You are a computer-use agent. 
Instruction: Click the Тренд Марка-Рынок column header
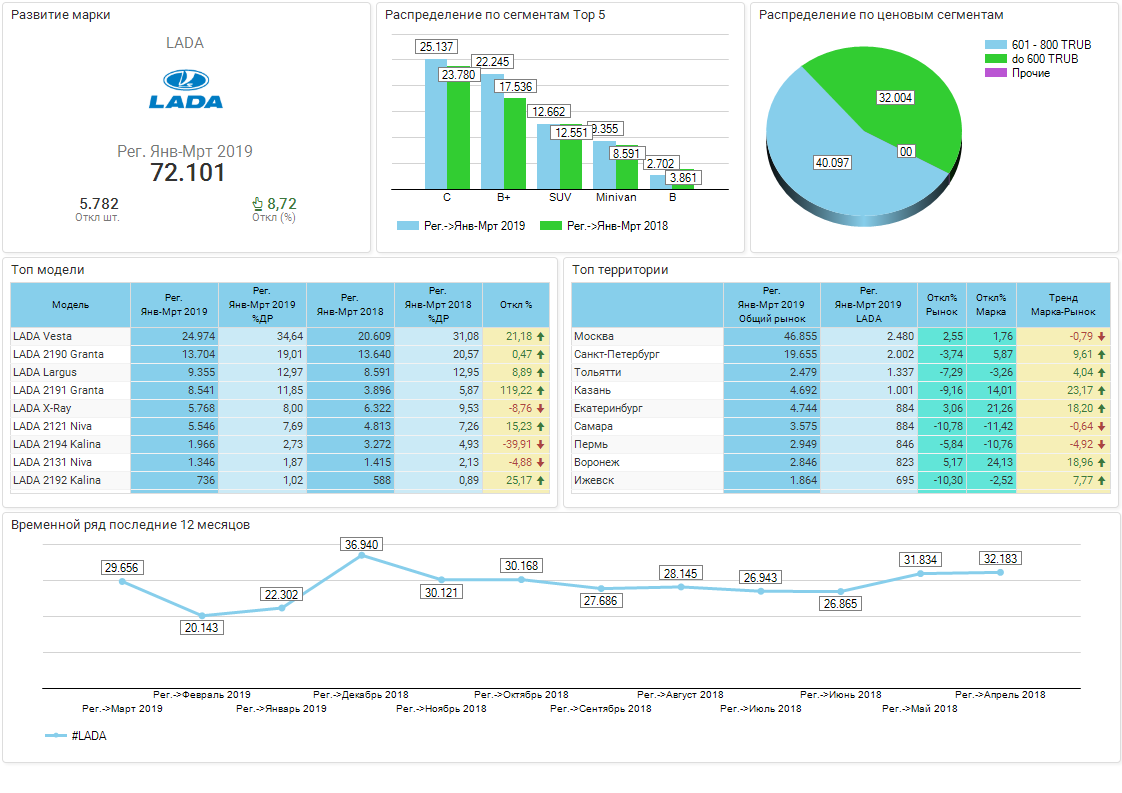pyautogui.click(x=1063, y=305)
